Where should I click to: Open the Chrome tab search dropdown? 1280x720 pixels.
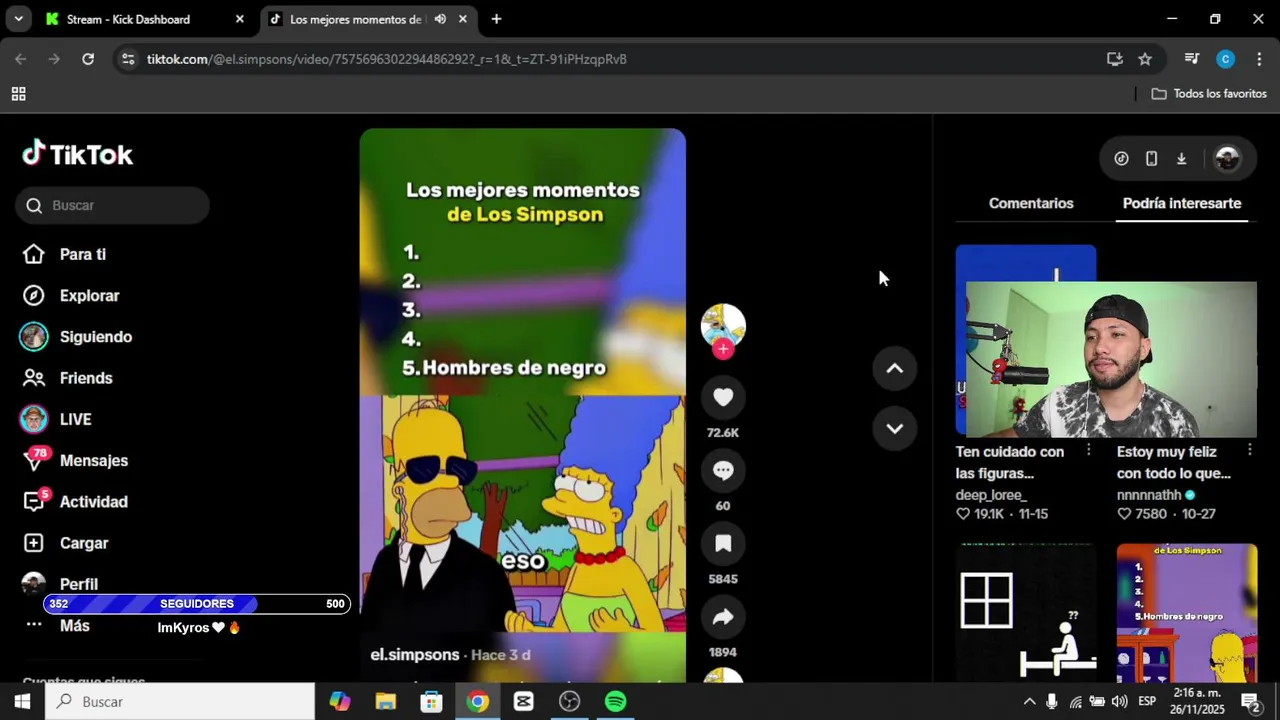click(18, 19)
